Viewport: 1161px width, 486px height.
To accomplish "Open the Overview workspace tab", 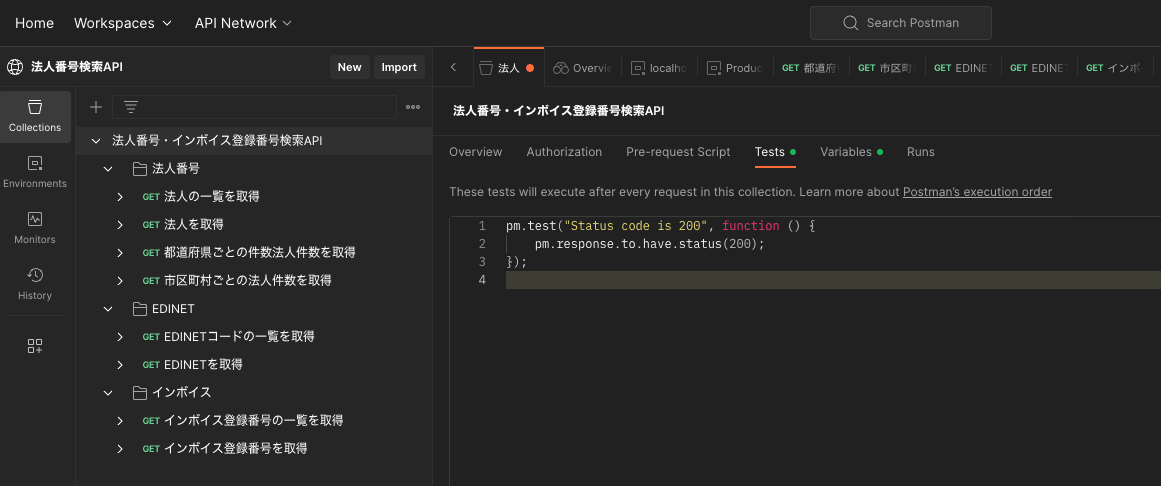I will coord(583,67).
